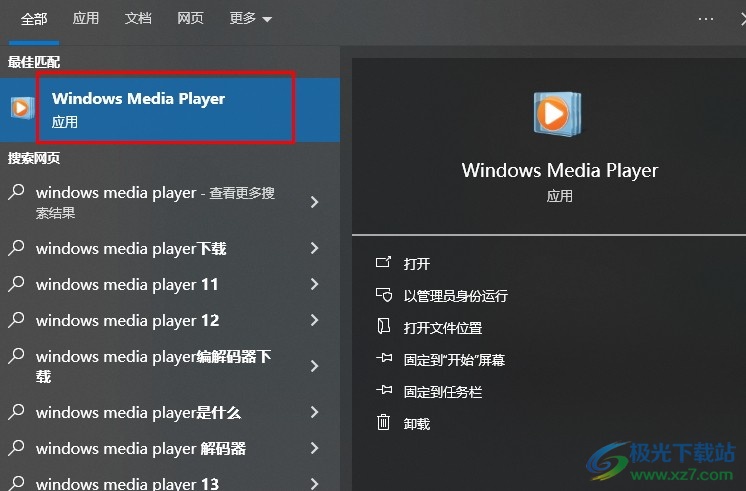
Task: Open the 更多 dropdown
Action: (250, 18)
